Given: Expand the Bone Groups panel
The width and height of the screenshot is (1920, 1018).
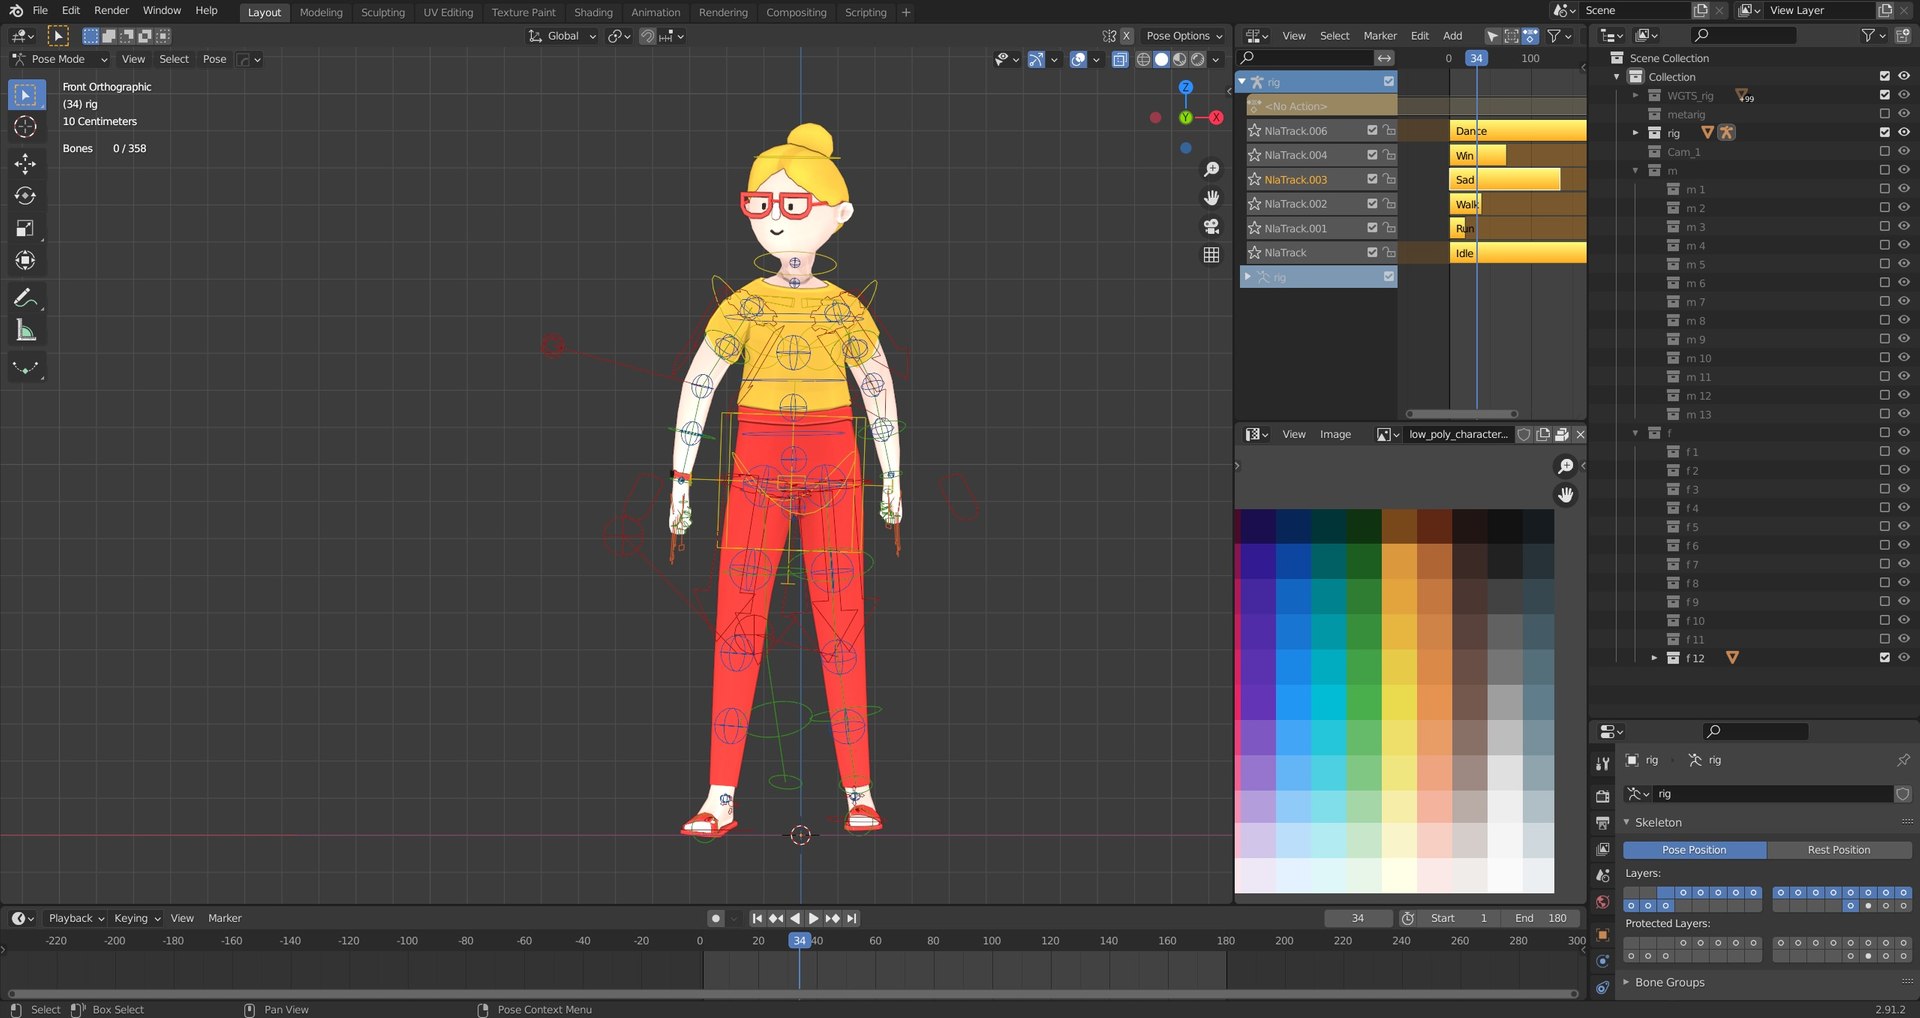Looking at the screenshot, I should (1627, 983).
